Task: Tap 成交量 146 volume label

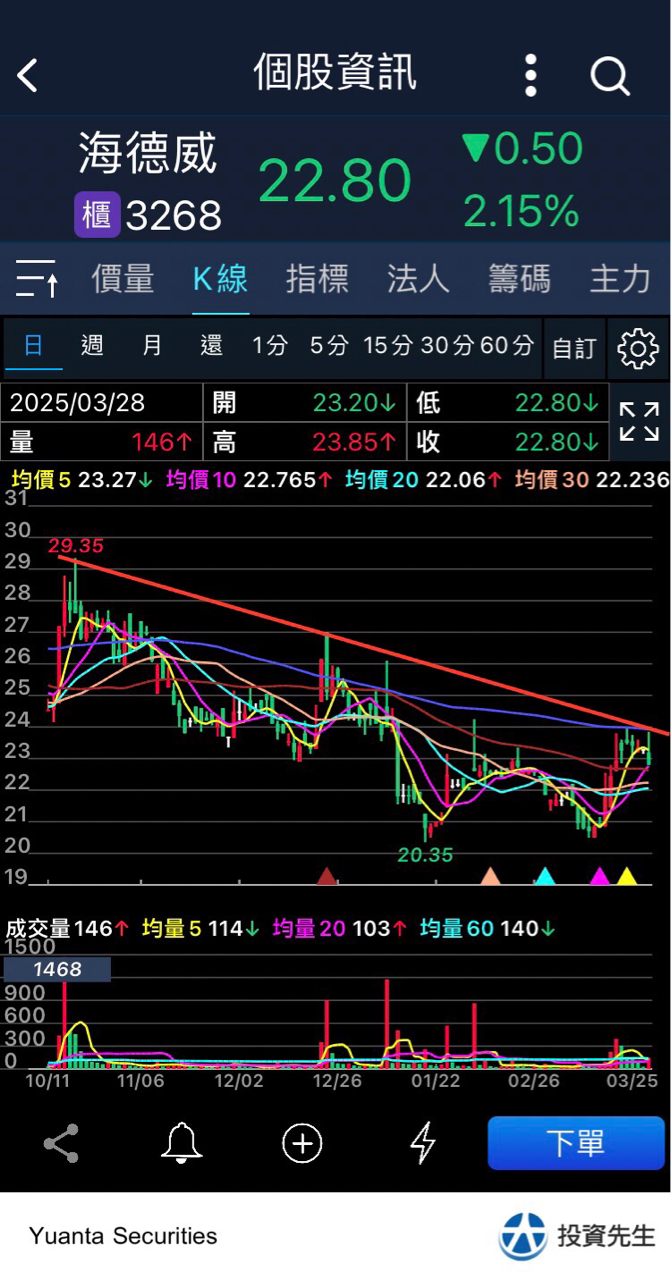Action: pyautogui.click(x=68, y=929)
